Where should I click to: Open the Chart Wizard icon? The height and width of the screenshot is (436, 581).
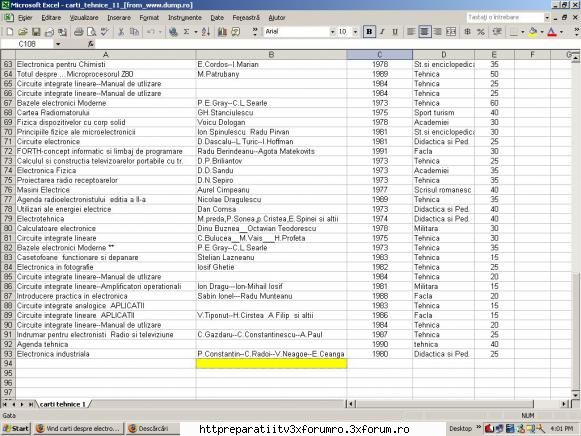coord(222,32)
